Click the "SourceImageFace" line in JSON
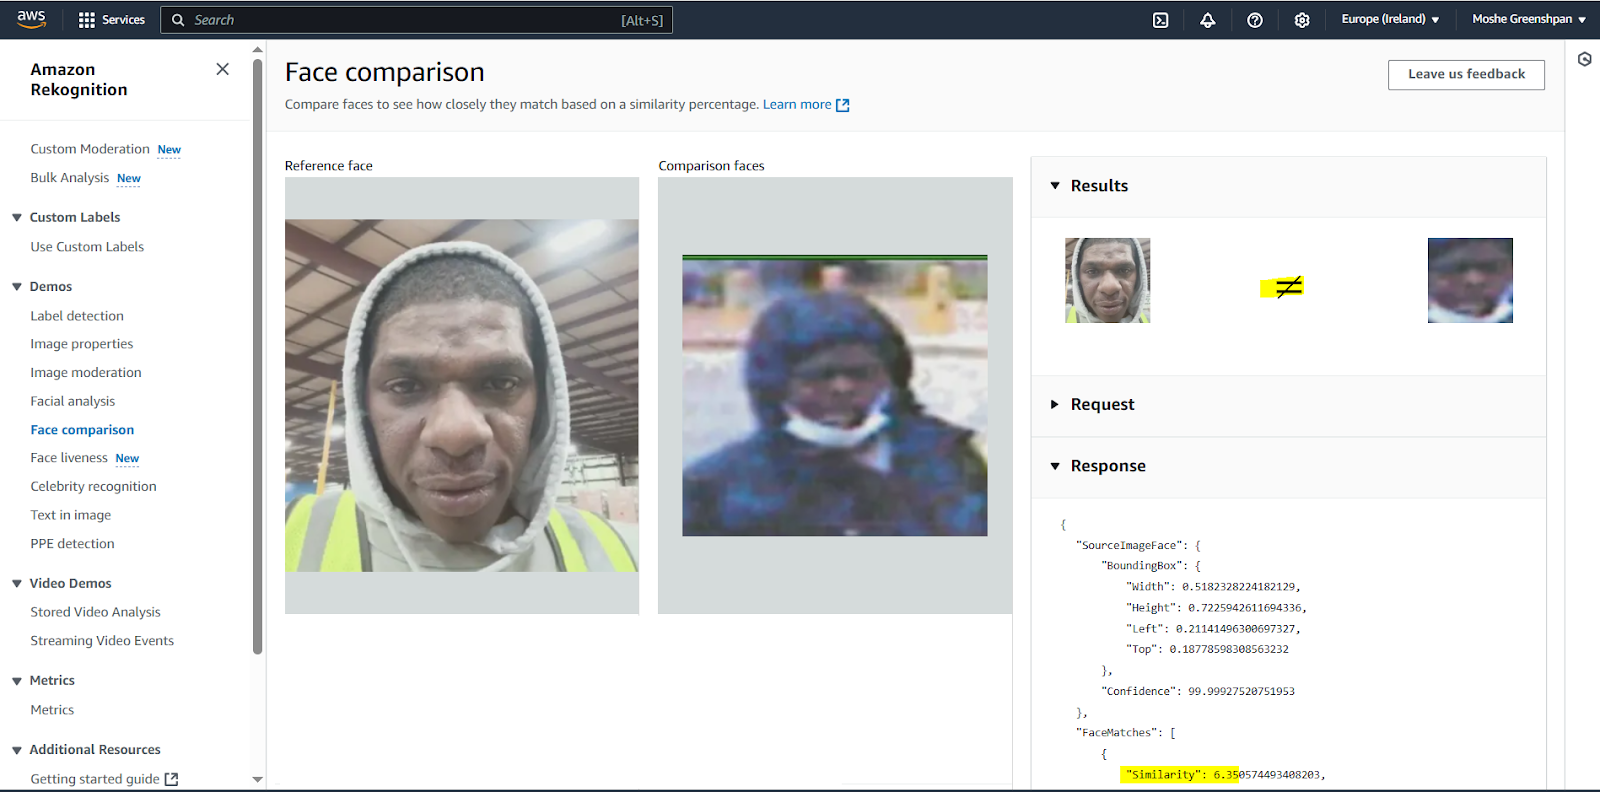The image size is (1600, 792). [1138, 546]
